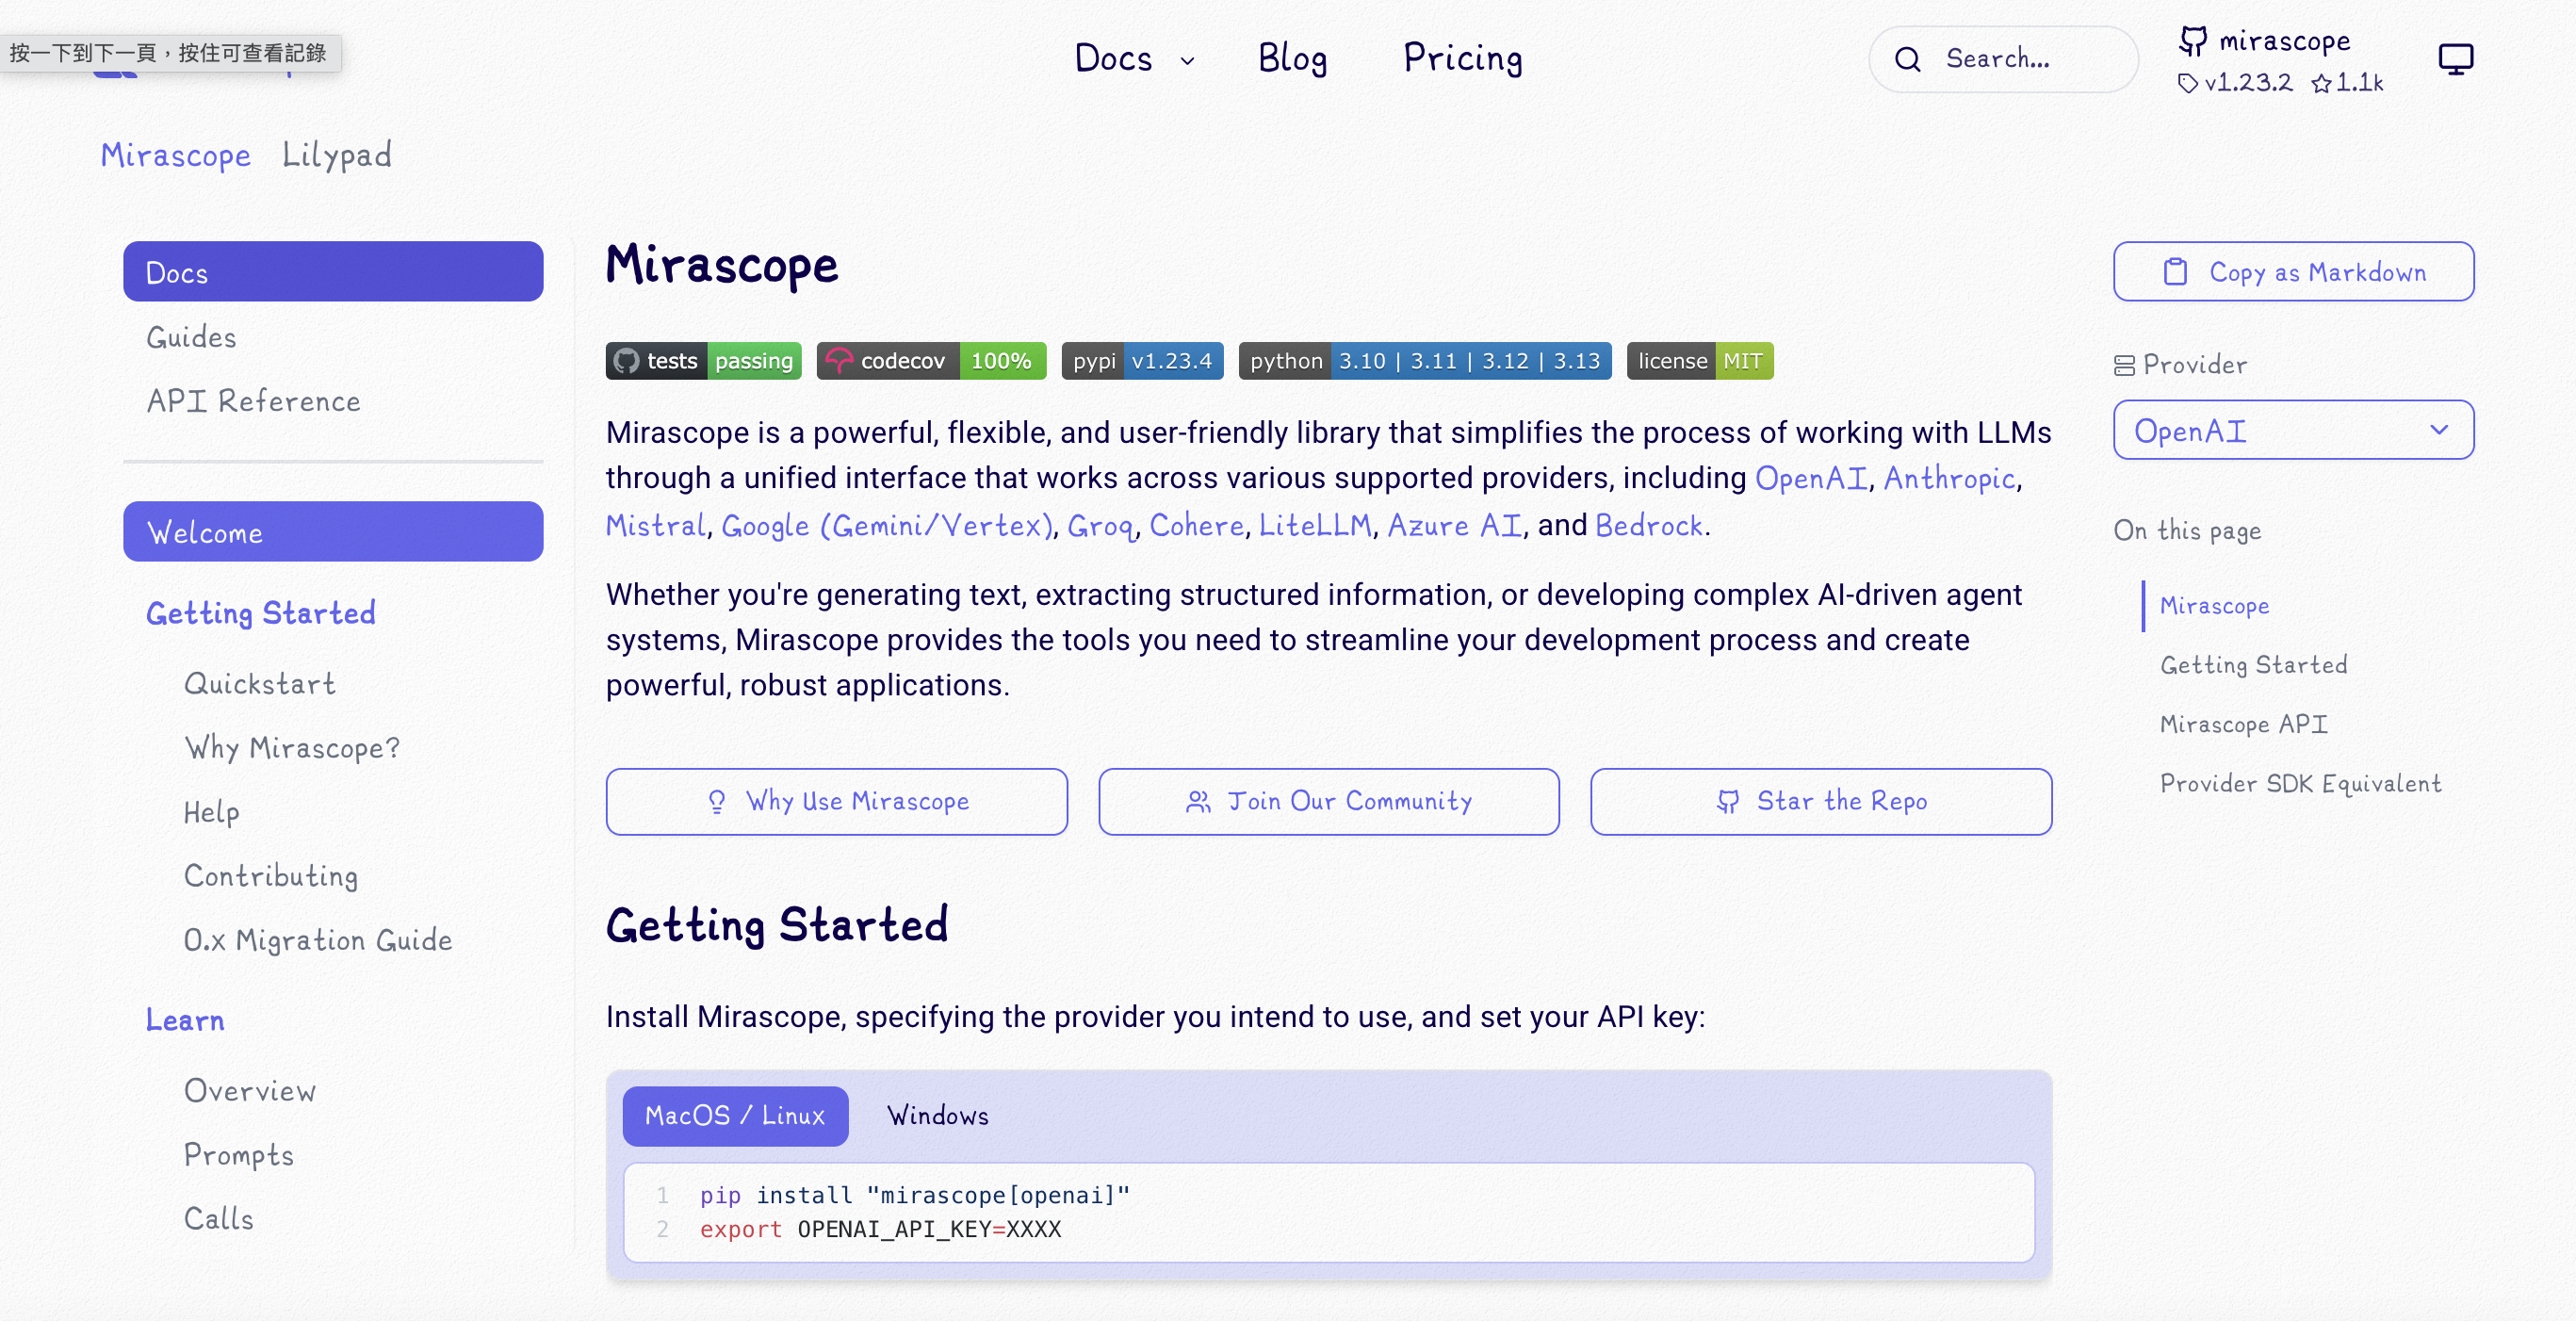Click the lightbulb icon in Why Use Mirascope

pyautogui.click(x=716, y=802)
